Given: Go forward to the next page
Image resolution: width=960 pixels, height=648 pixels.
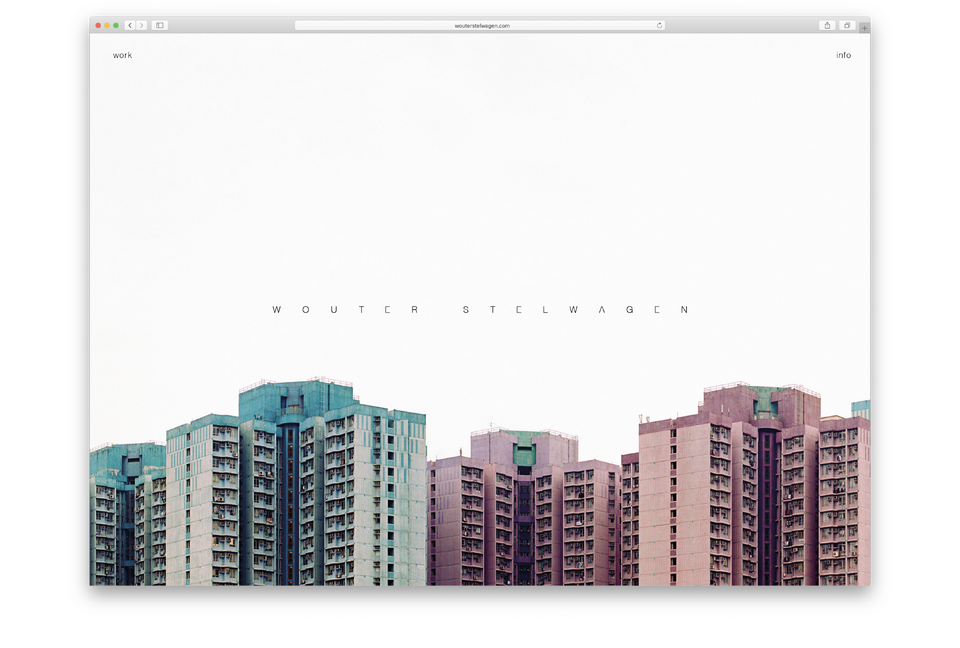Looking at the screenshot, I should (141, 25).
